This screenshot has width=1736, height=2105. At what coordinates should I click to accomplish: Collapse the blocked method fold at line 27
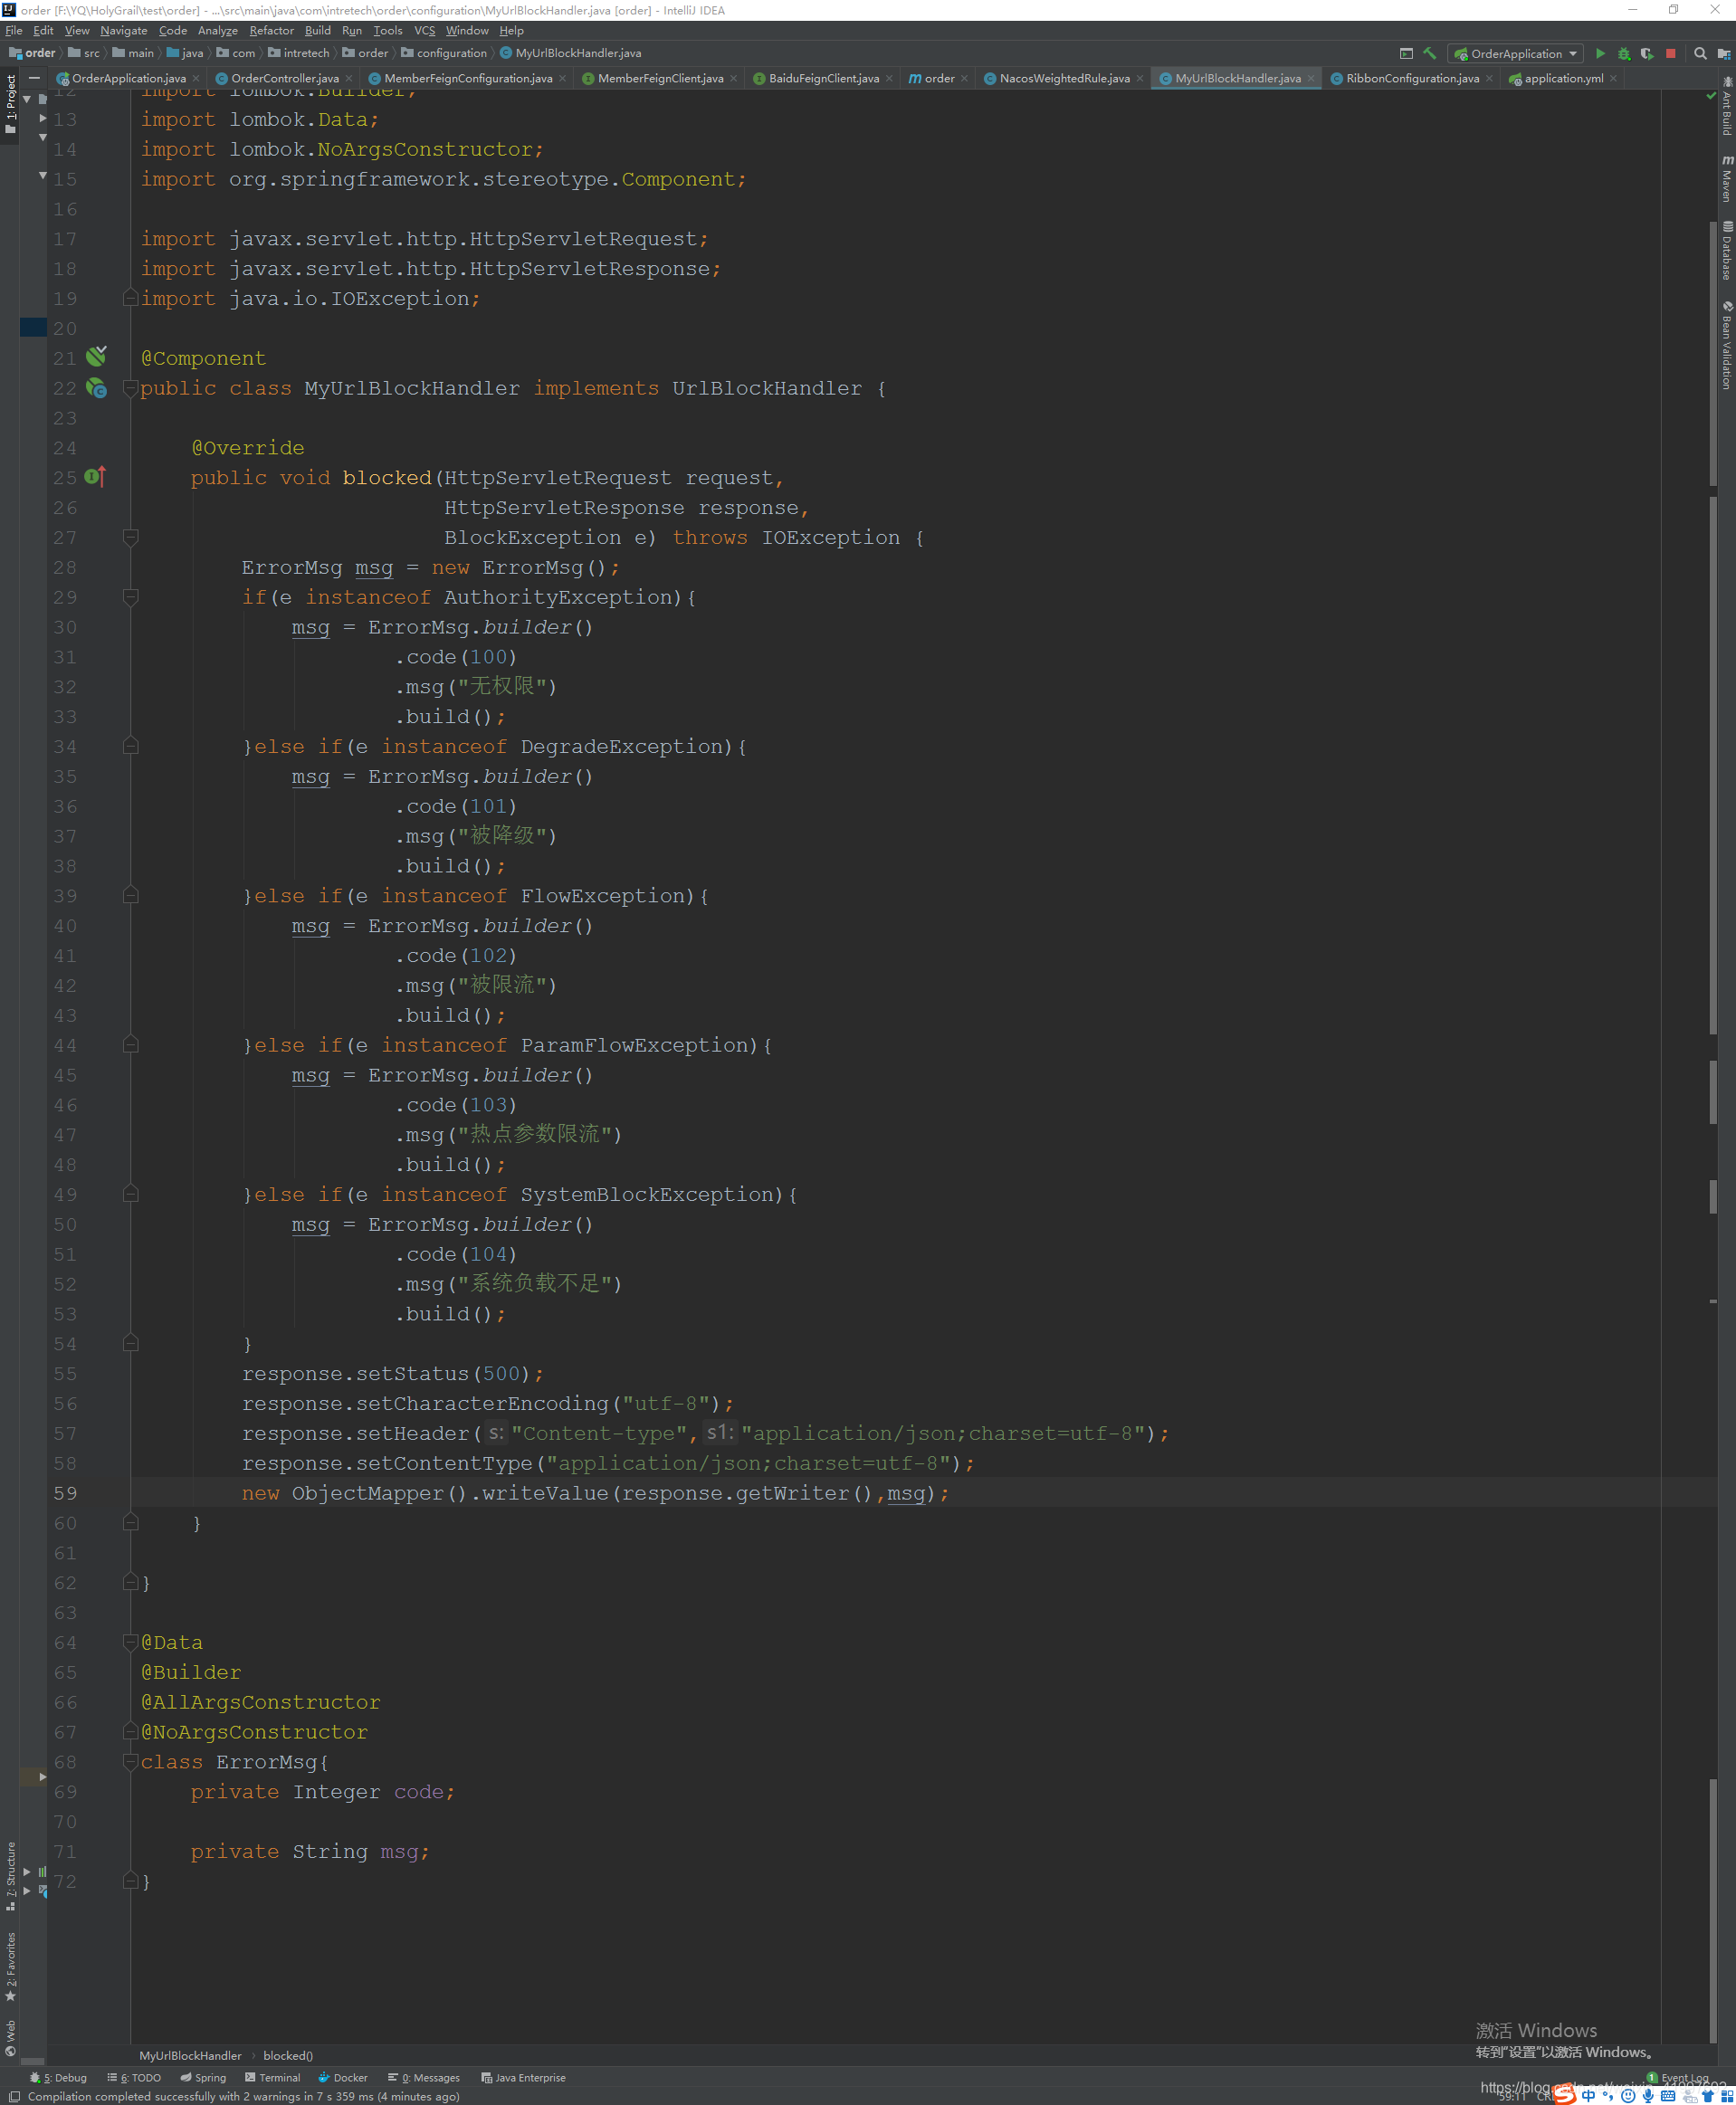click(130, 537)
